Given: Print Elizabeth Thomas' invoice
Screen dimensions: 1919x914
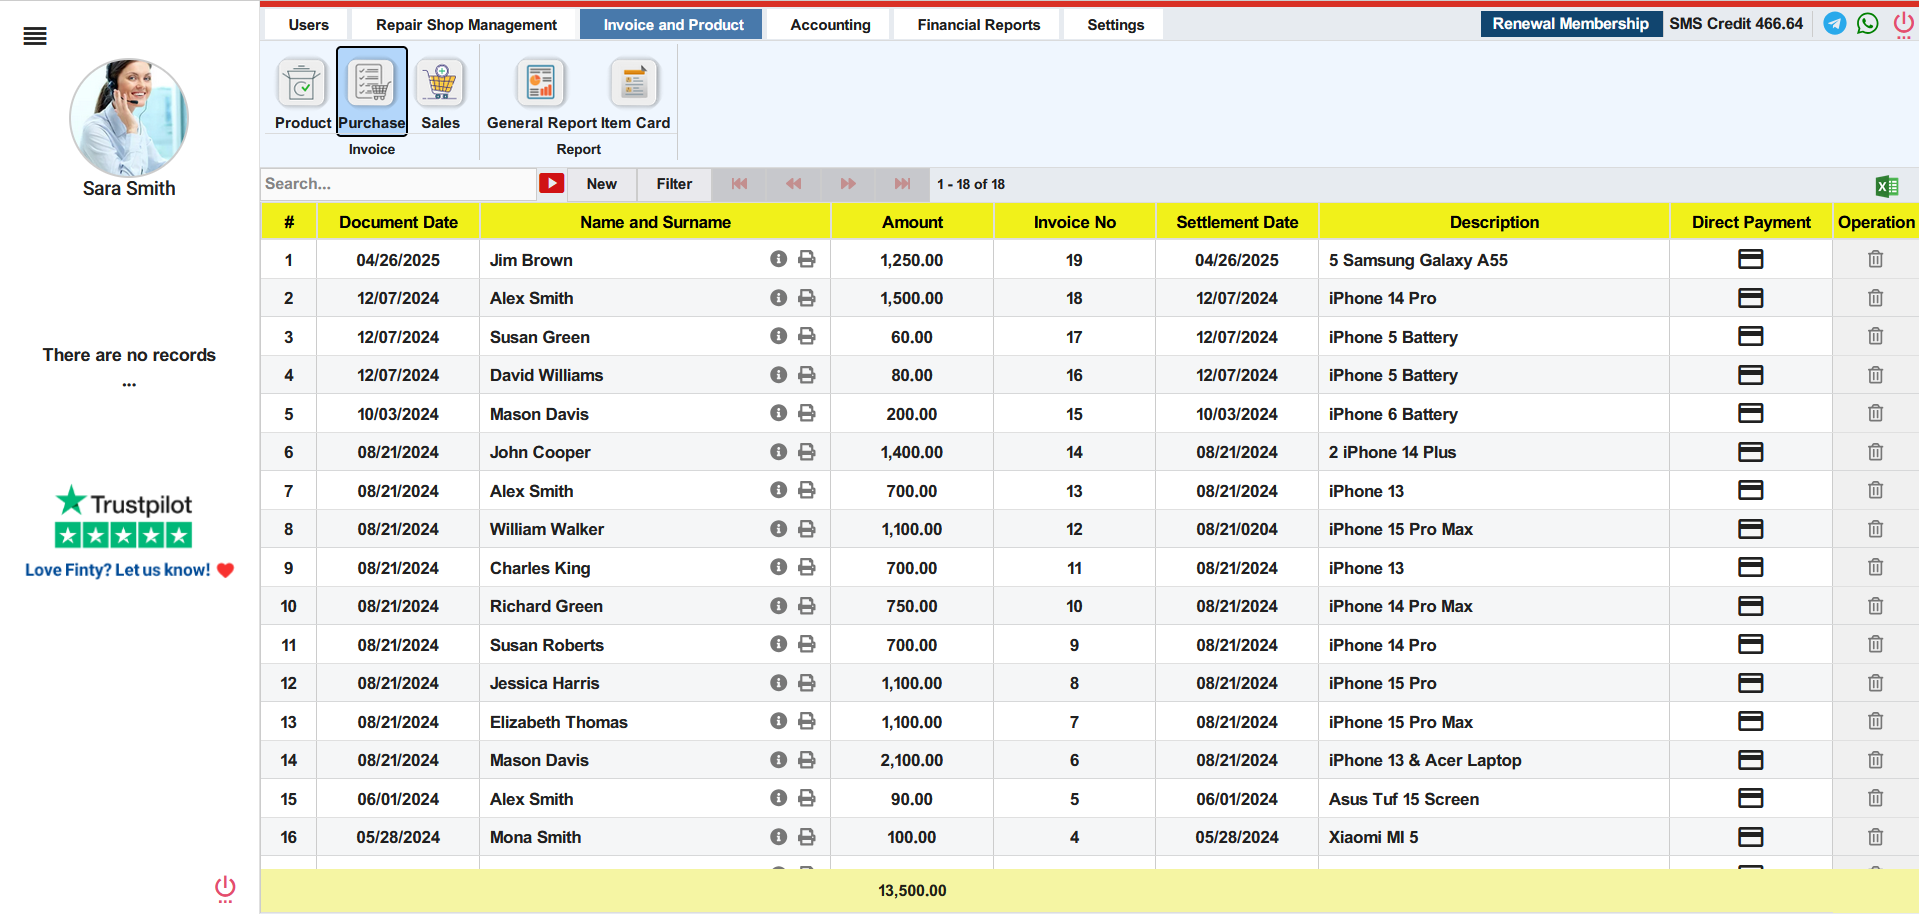Looking at the screenshot, I should coord(807,721).
